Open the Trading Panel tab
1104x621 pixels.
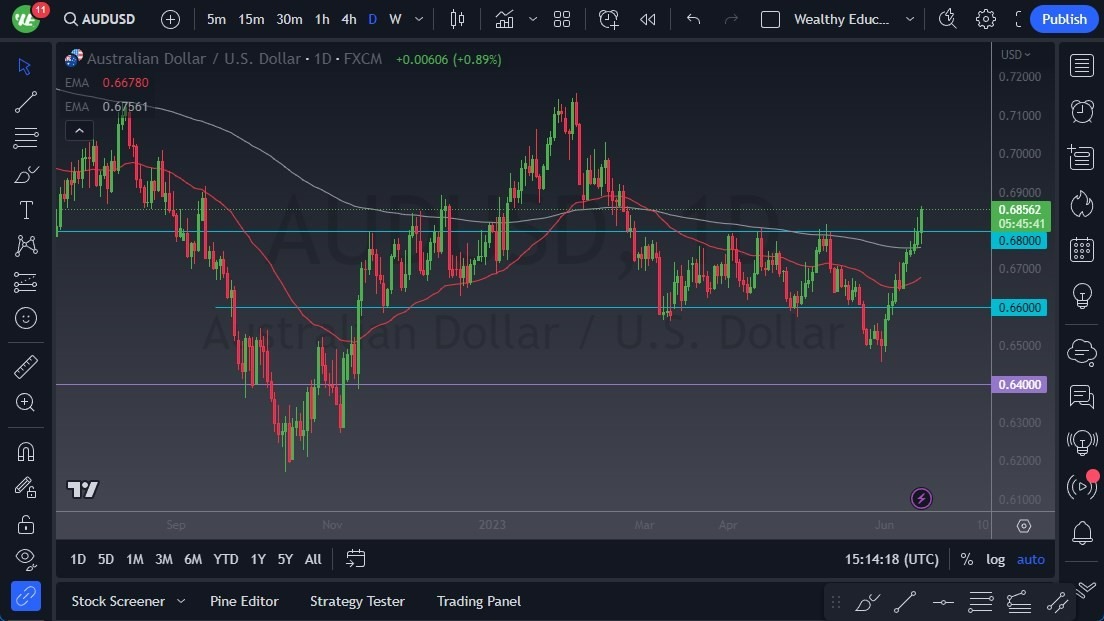click(x=478, y=601)
